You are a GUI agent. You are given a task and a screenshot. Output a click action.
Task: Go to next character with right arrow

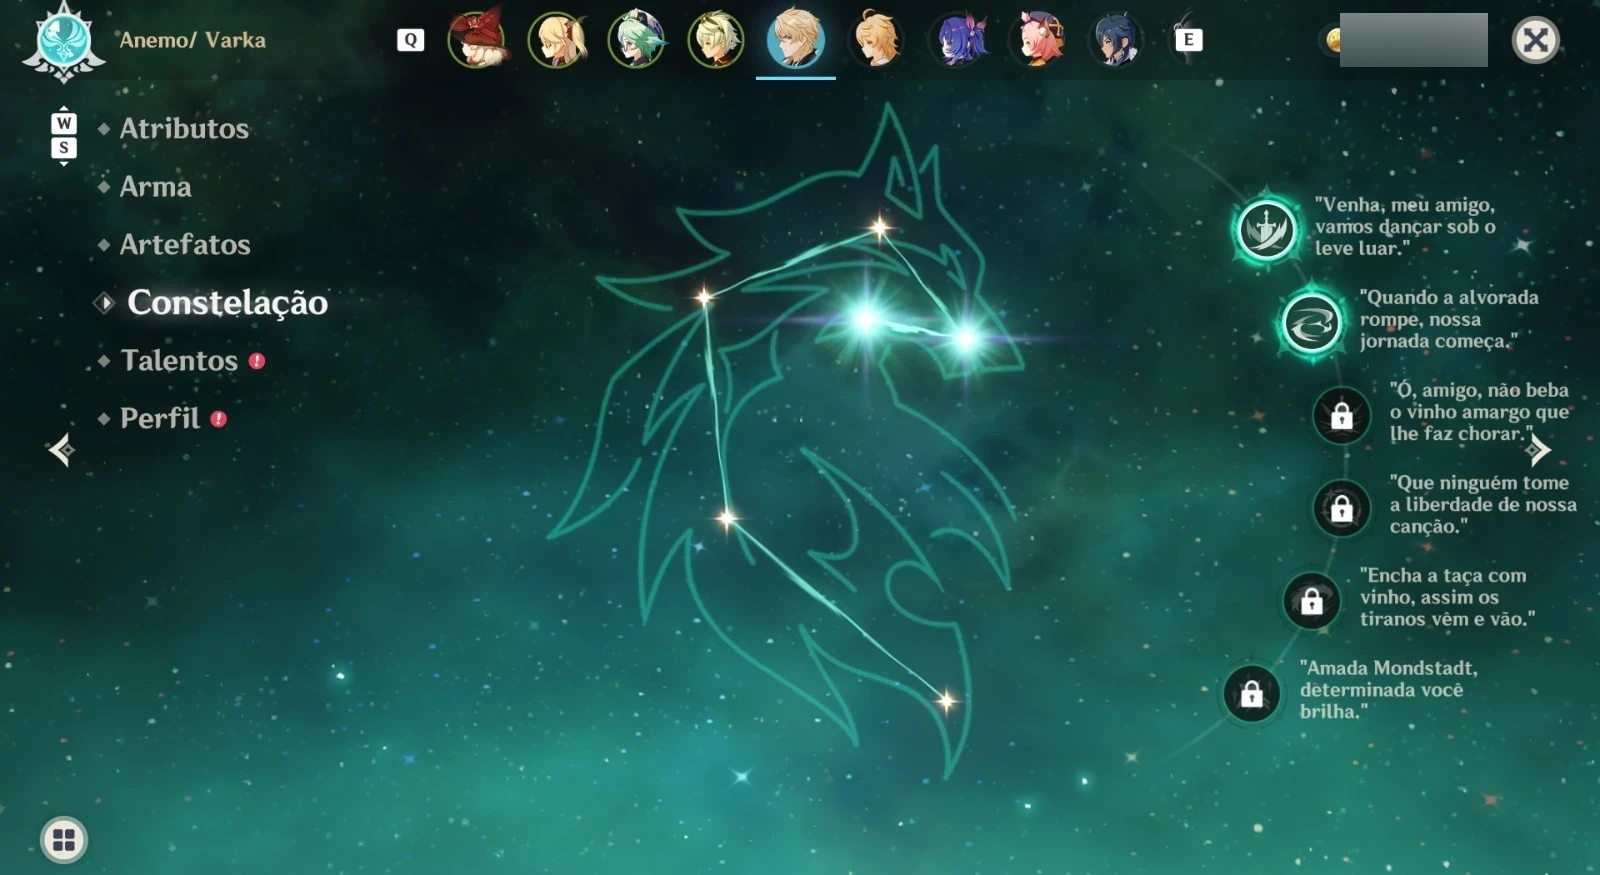coord(1538,450)
